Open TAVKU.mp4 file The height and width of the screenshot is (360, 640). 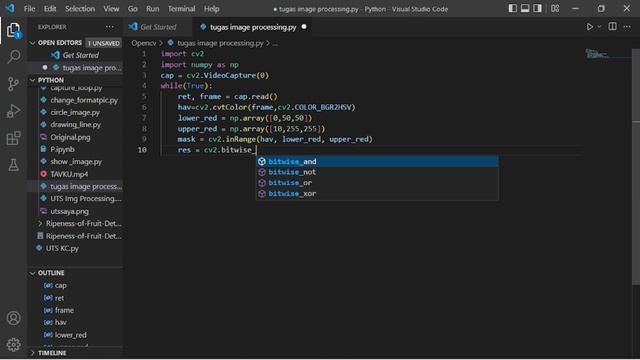point(76,174)
